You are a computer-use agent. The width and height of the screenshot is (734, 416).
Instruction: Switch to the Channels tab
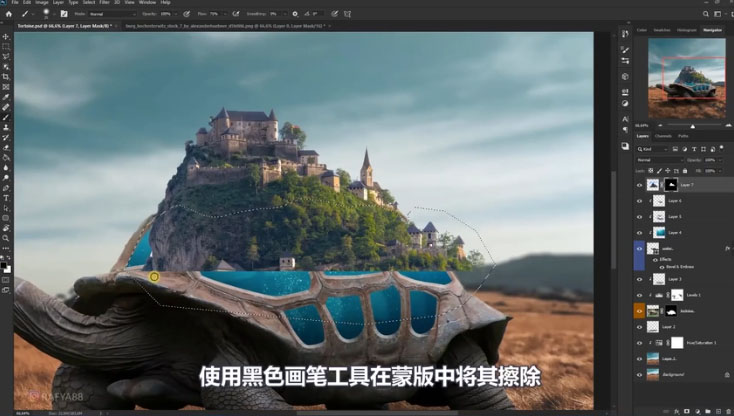pyautogui.click(x=663, y=136)
